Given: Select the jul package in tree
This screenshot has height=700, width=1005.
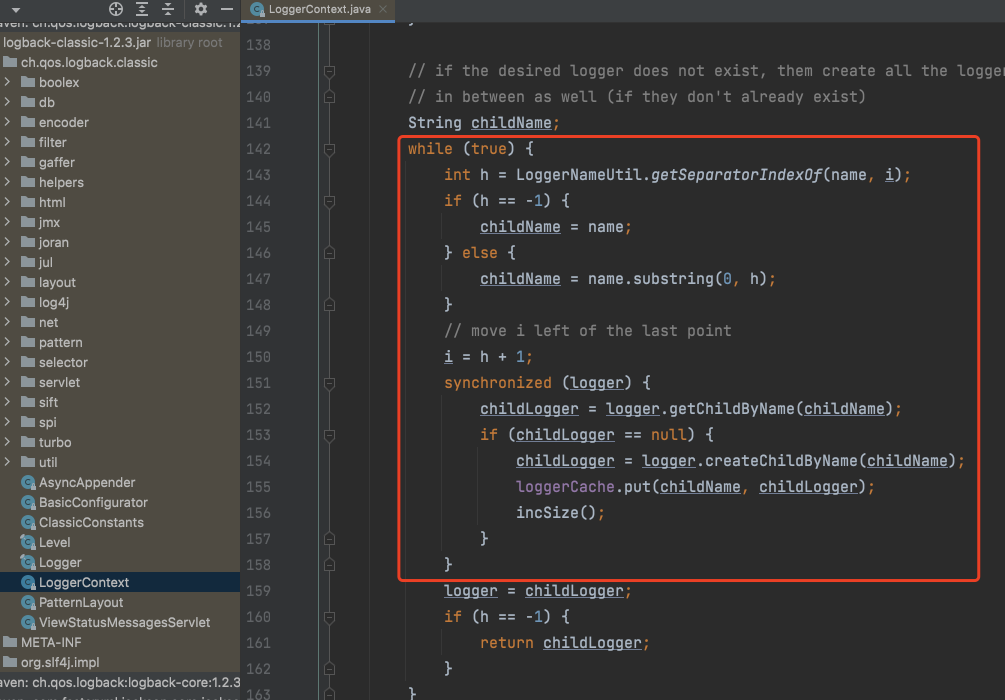Looking at the screenshot, I should pos(46,262).
